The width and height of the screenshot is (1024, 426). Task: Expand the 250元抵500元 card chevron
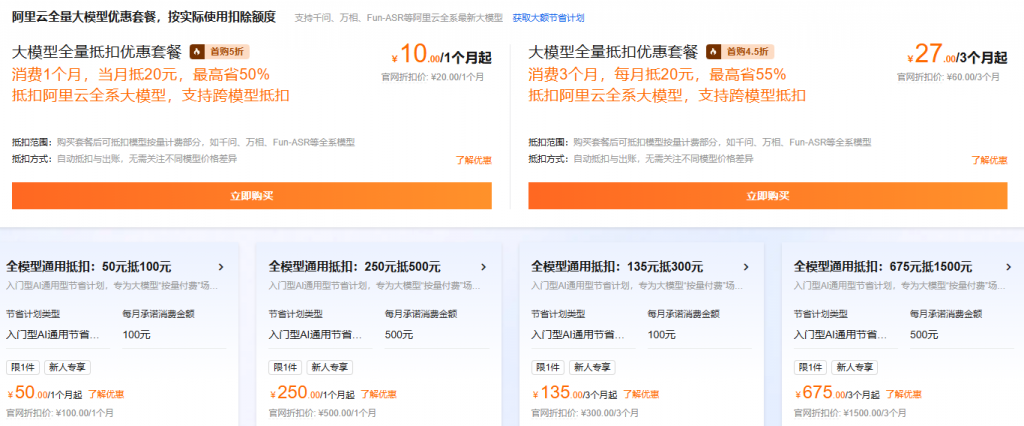(483, 267)
